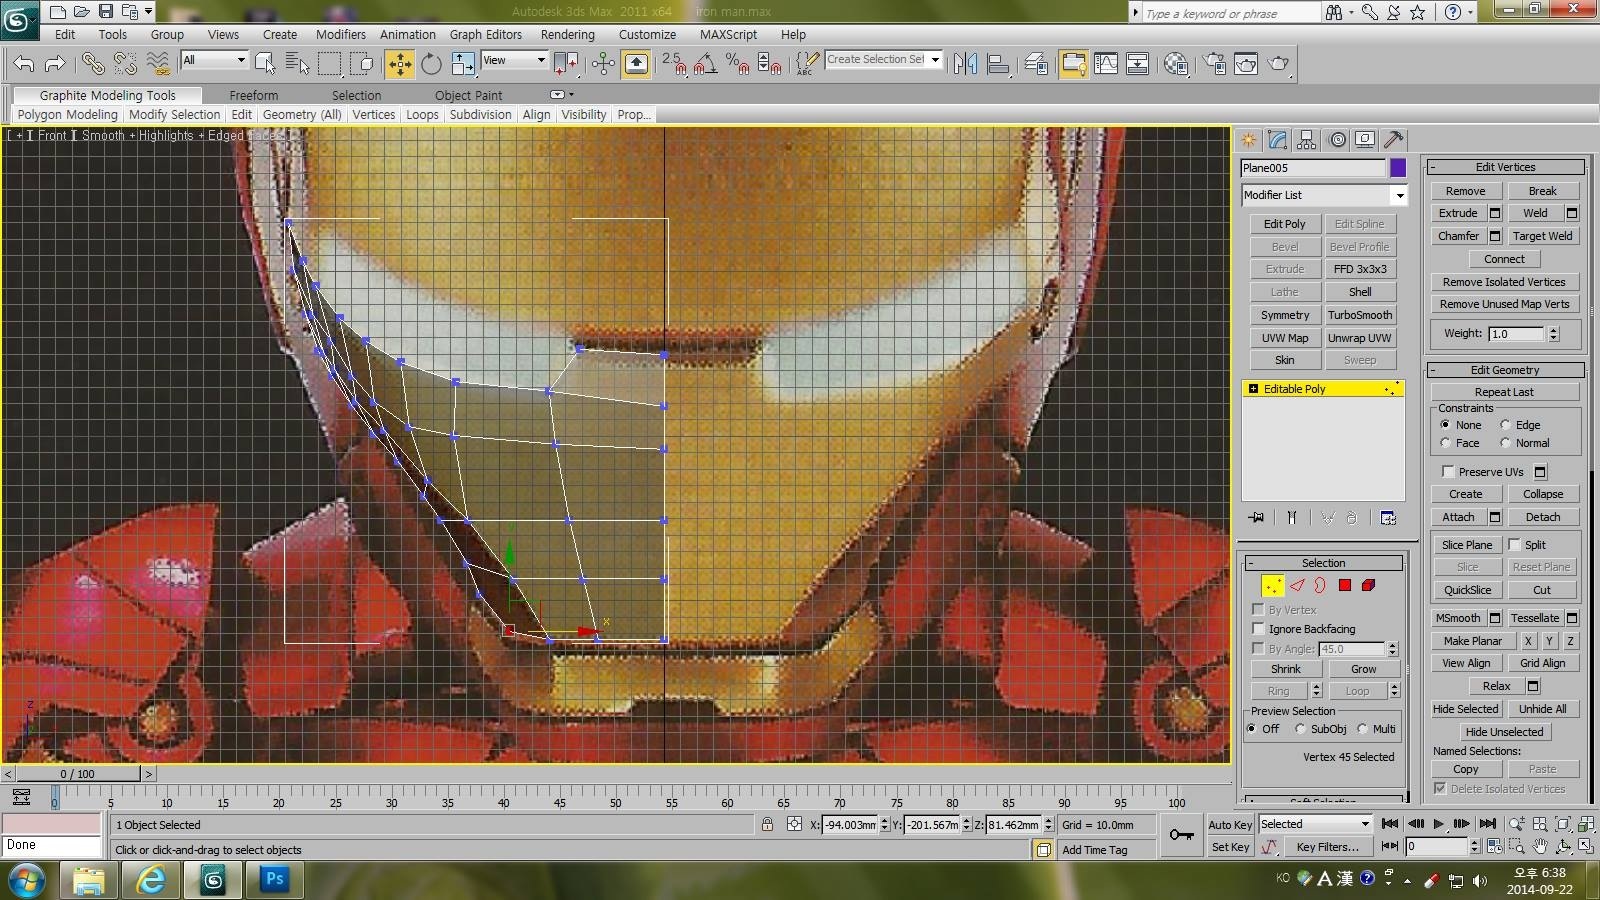1600x900 pixels.
Task: Click the Pin Stack icon
Action: 1257,518
